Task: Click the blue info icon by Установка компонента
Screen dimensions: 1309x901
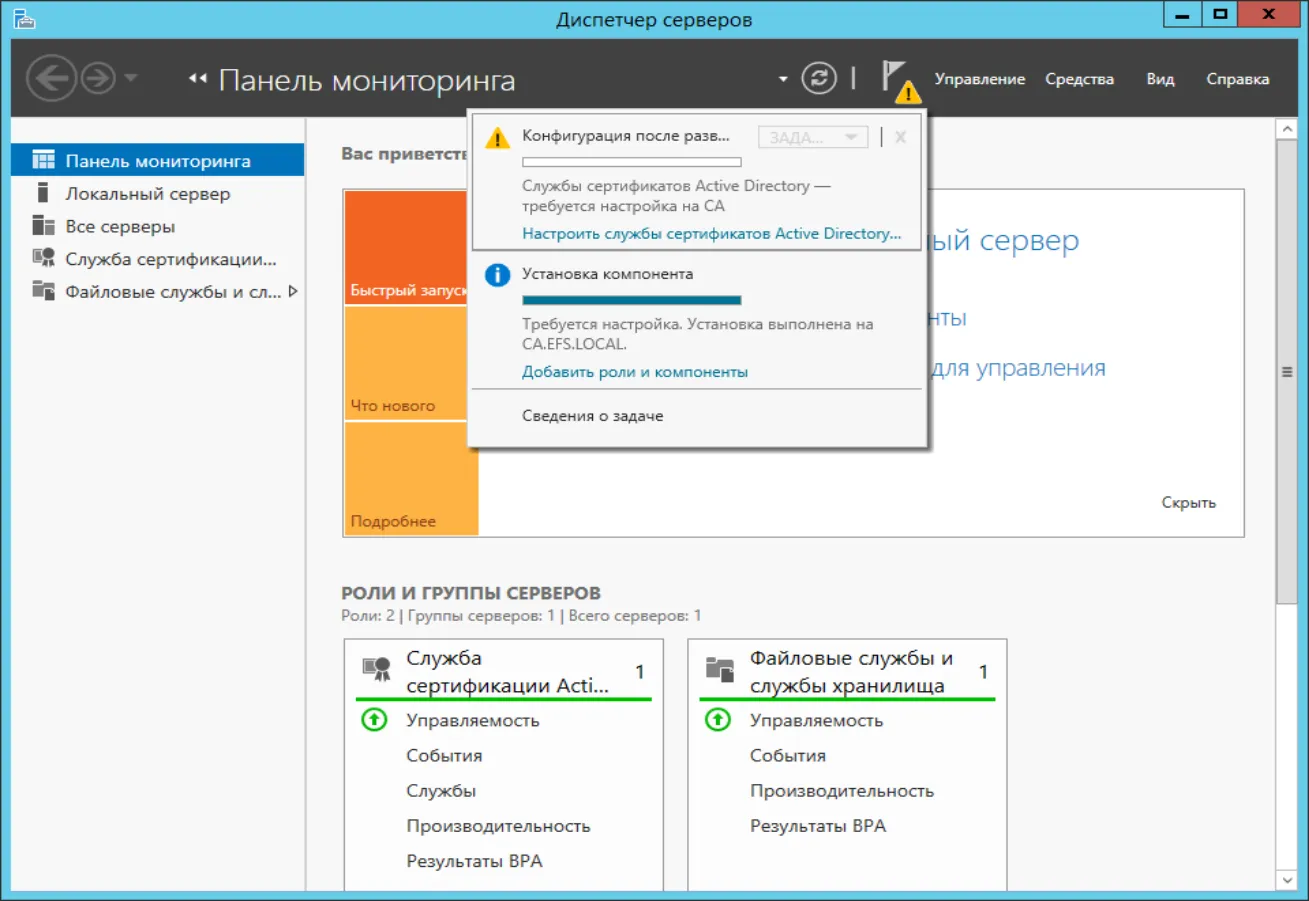Action: [x=497, y=275]
